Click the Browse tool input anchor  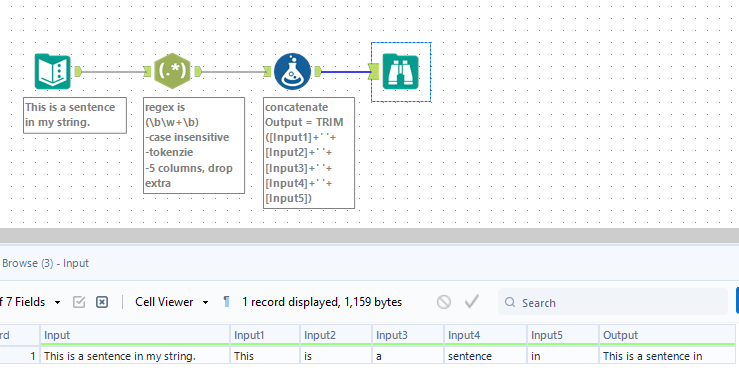click(x=374, y=72)
